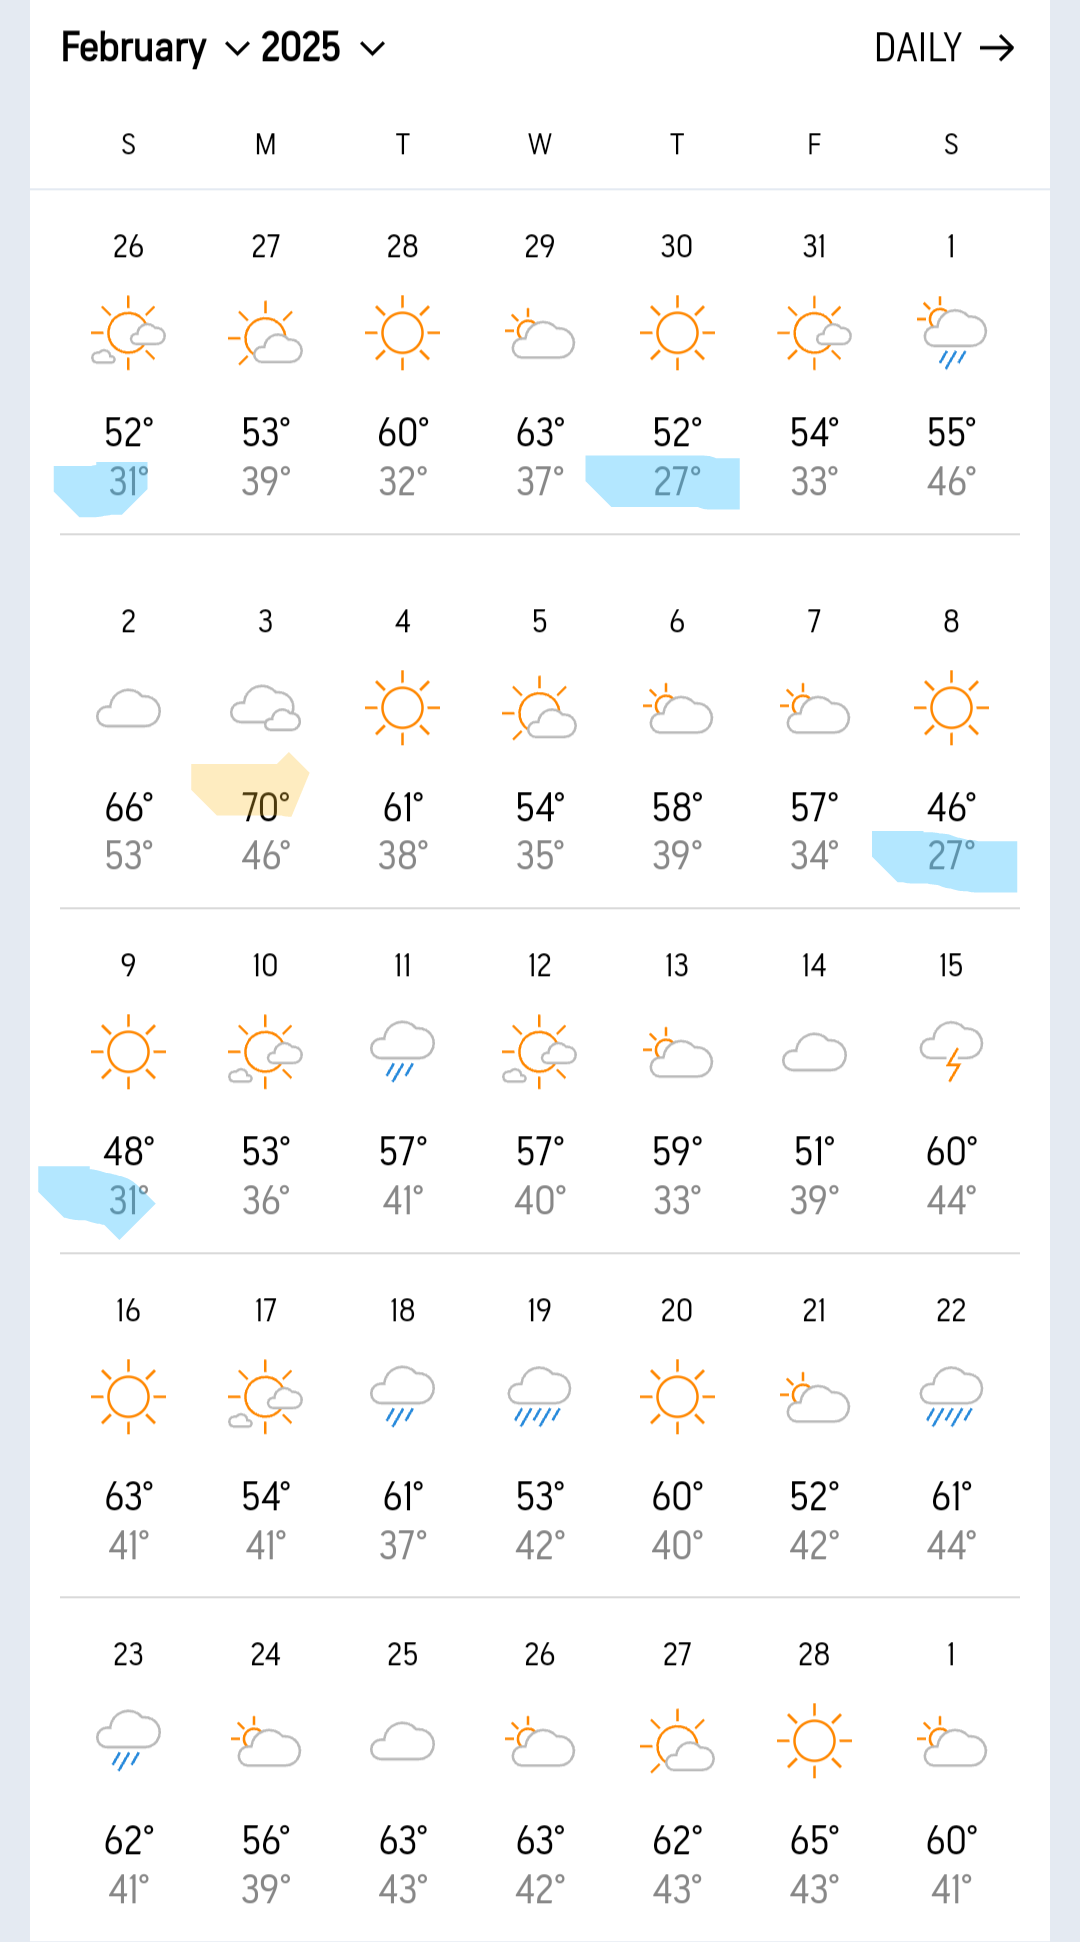Screen dimensions: 1080x1942
Task: Click the highlighted 27° low on January 30
Action: pyautogui.click(x=677, y=482)
